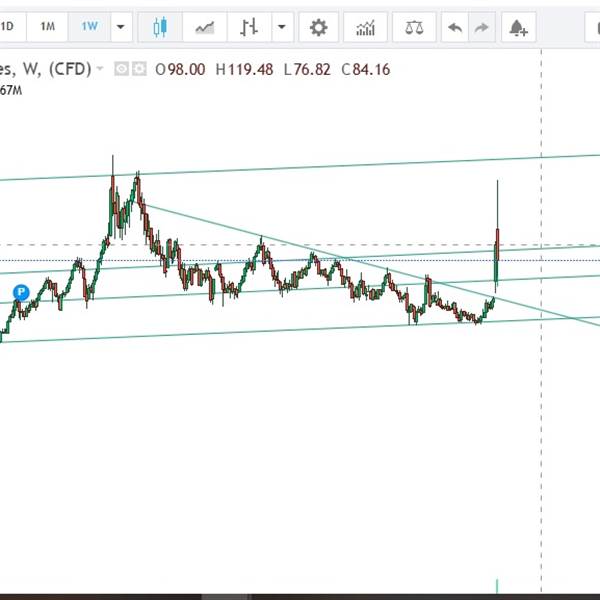Image resolution: width=600 pixels, height=600 pixels.
Task: Open symbol title dropdown after (CFD)
Action: click(x=100, y=69)
